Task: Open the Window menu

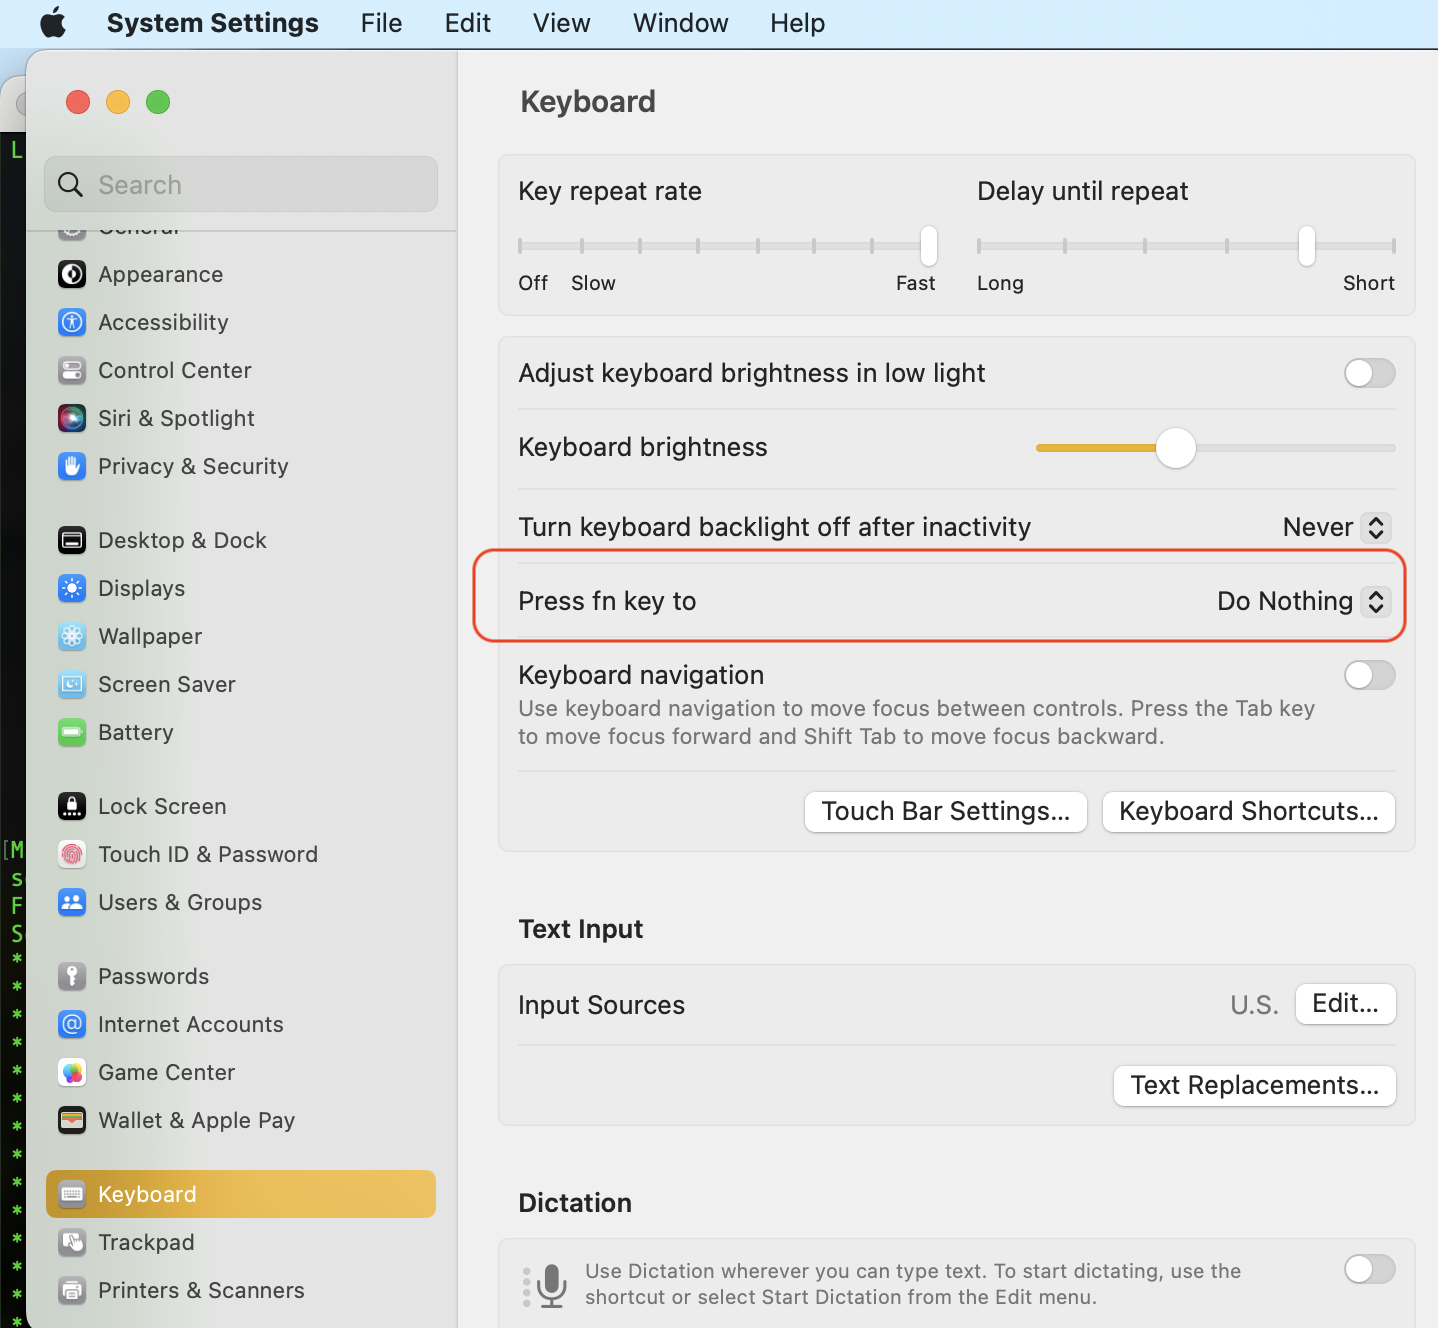Action: (x=680, y=23)
